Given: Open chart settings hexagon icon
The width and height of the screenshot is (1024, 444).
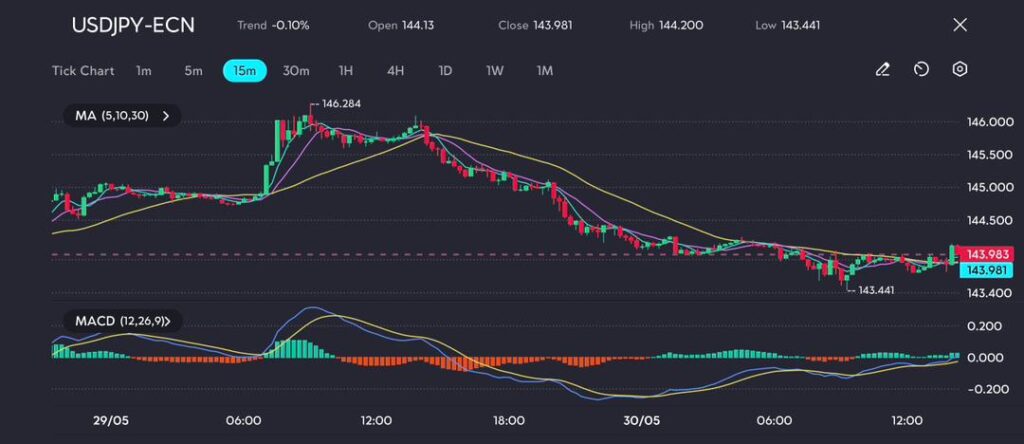Looking at the screenshot, I should (960, 70).
